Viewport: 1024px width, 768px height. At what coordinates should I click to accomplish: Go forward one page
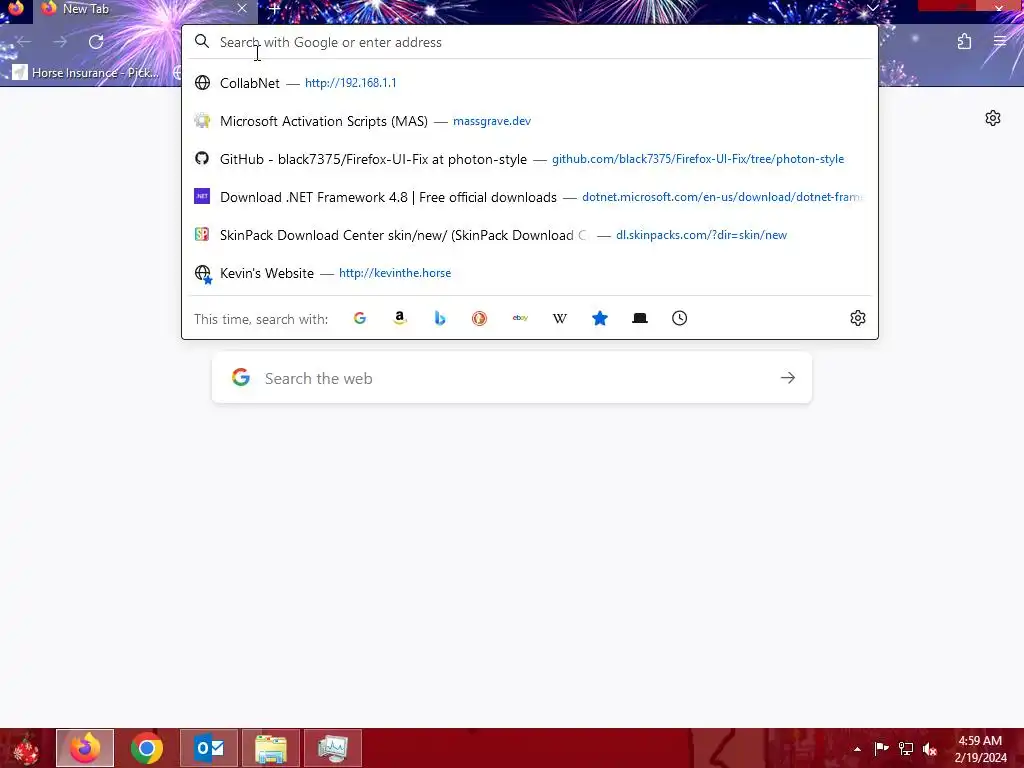60,42
